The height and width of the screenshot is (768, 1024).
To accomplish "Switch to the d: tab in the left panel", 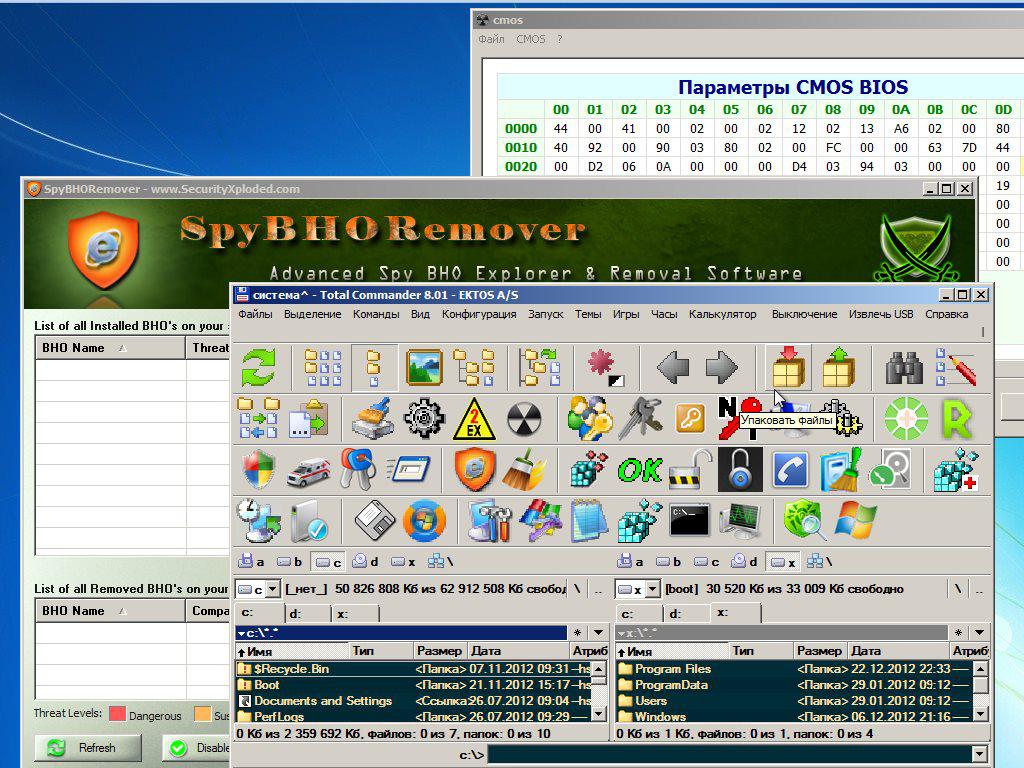I will [308, 614].
